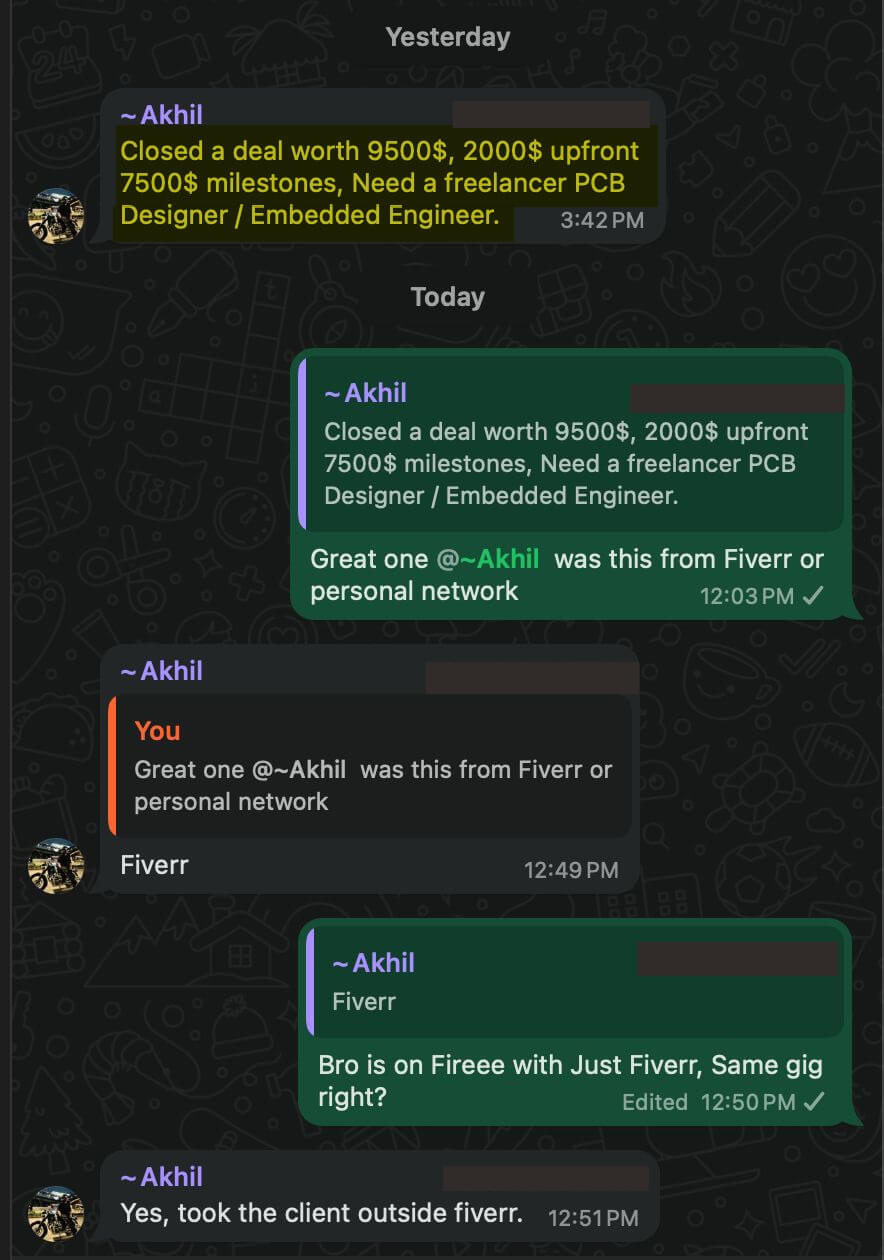
Task: Click Akhil's avatar beside the 3:42 PM message
Action: click(56, 216)
